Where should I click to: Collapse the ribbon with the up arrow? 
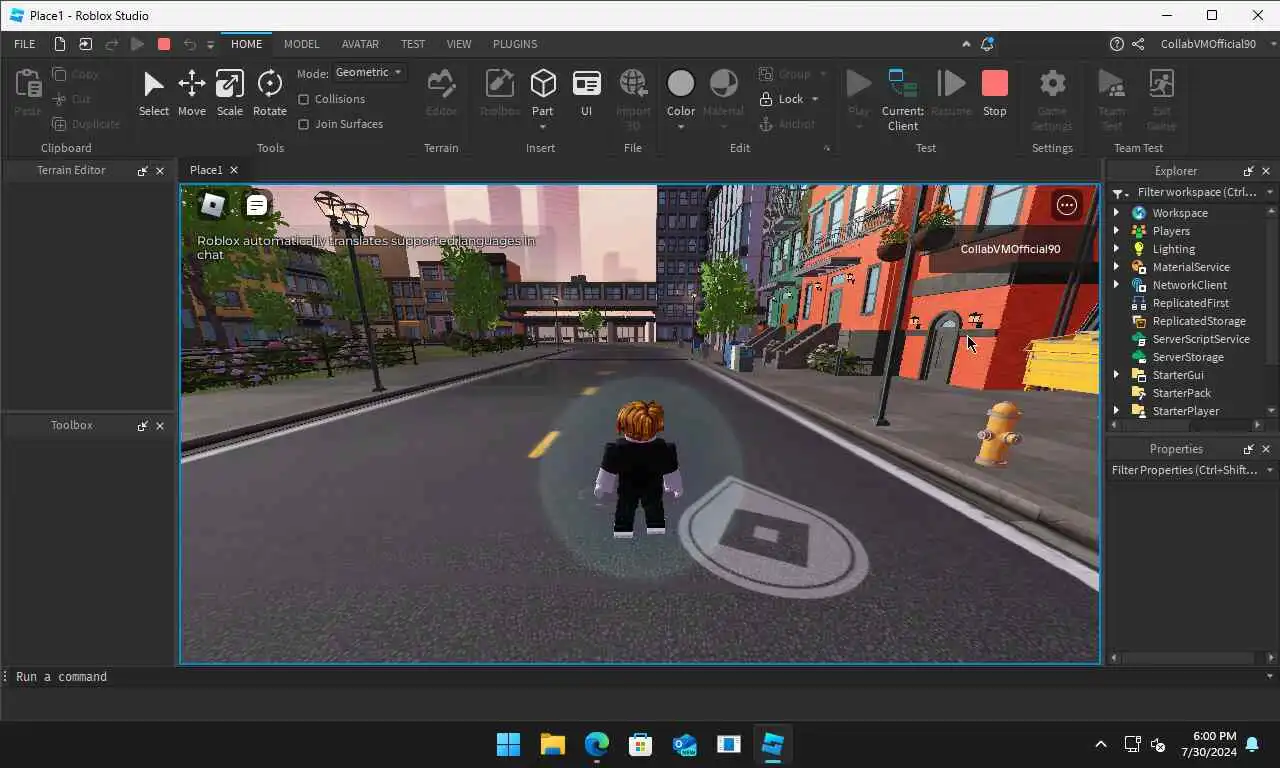coord(965,44)
